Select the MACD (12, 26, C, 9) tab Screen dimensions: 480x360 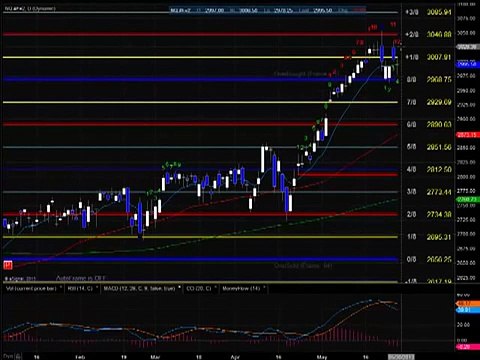pos(139,288)
